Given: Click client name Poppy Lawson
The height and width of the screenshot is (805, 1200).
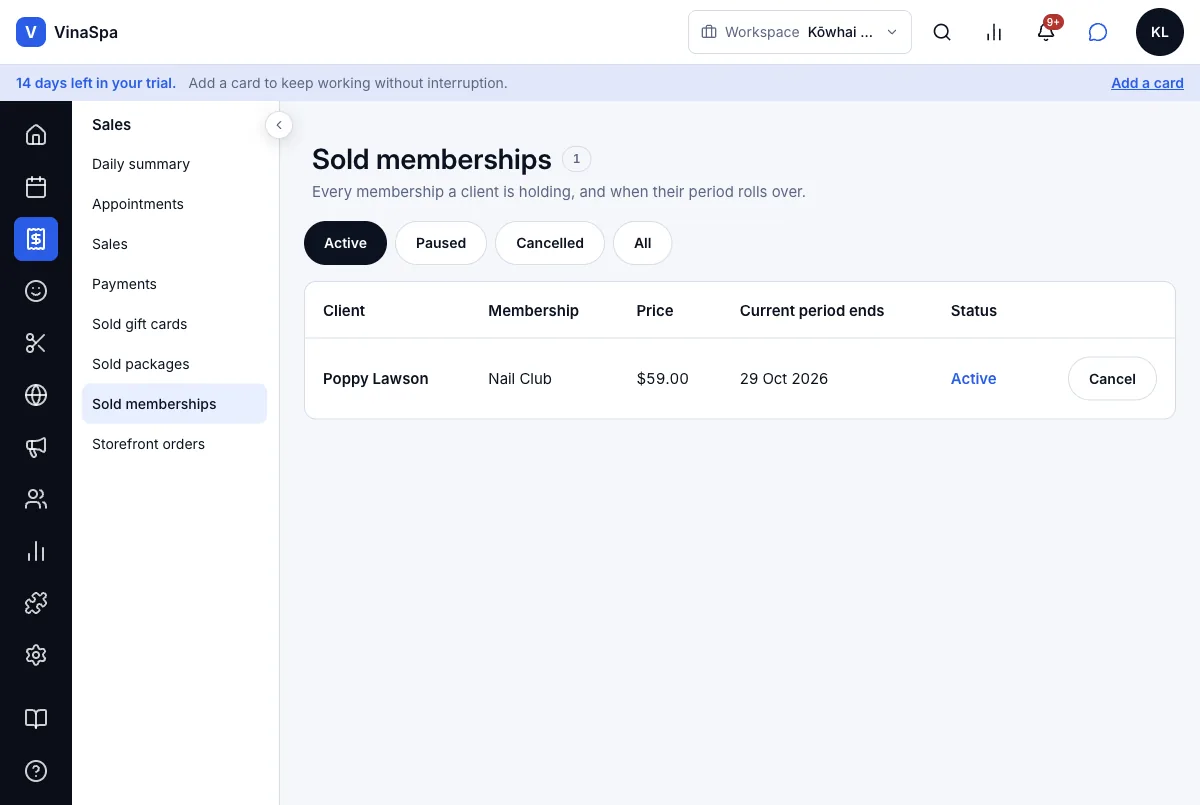Looking at the screenshot, I should pos(376,379).
